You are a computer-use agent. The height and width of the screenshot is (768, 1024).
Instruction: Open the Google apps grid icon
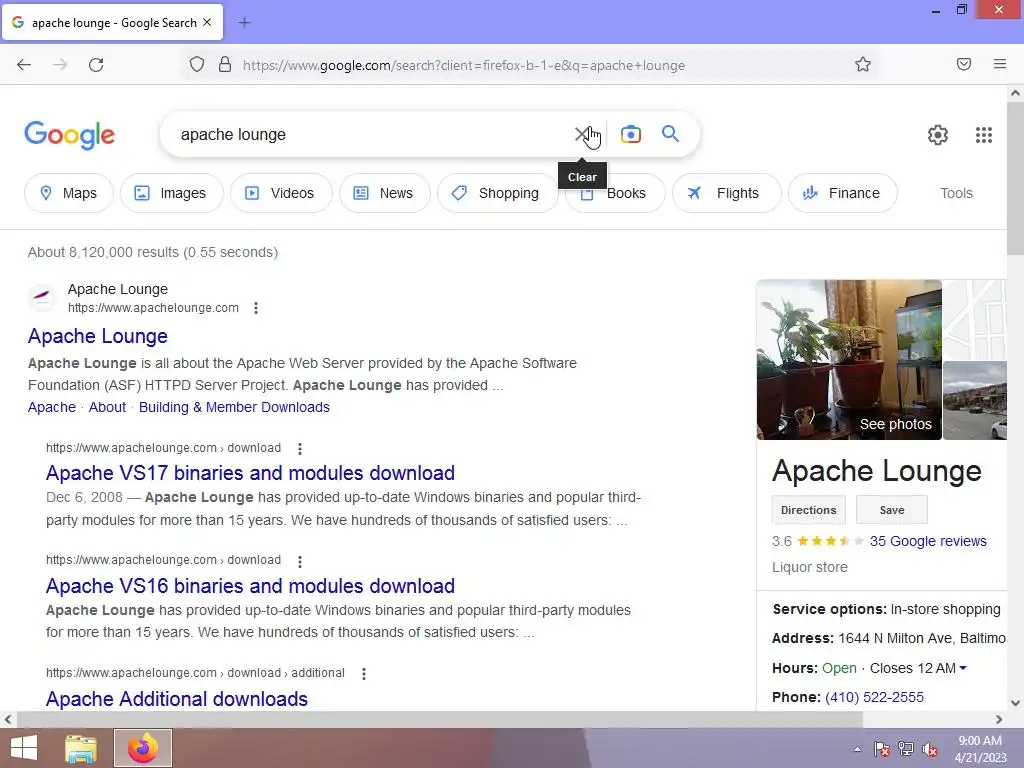point(984,135)
